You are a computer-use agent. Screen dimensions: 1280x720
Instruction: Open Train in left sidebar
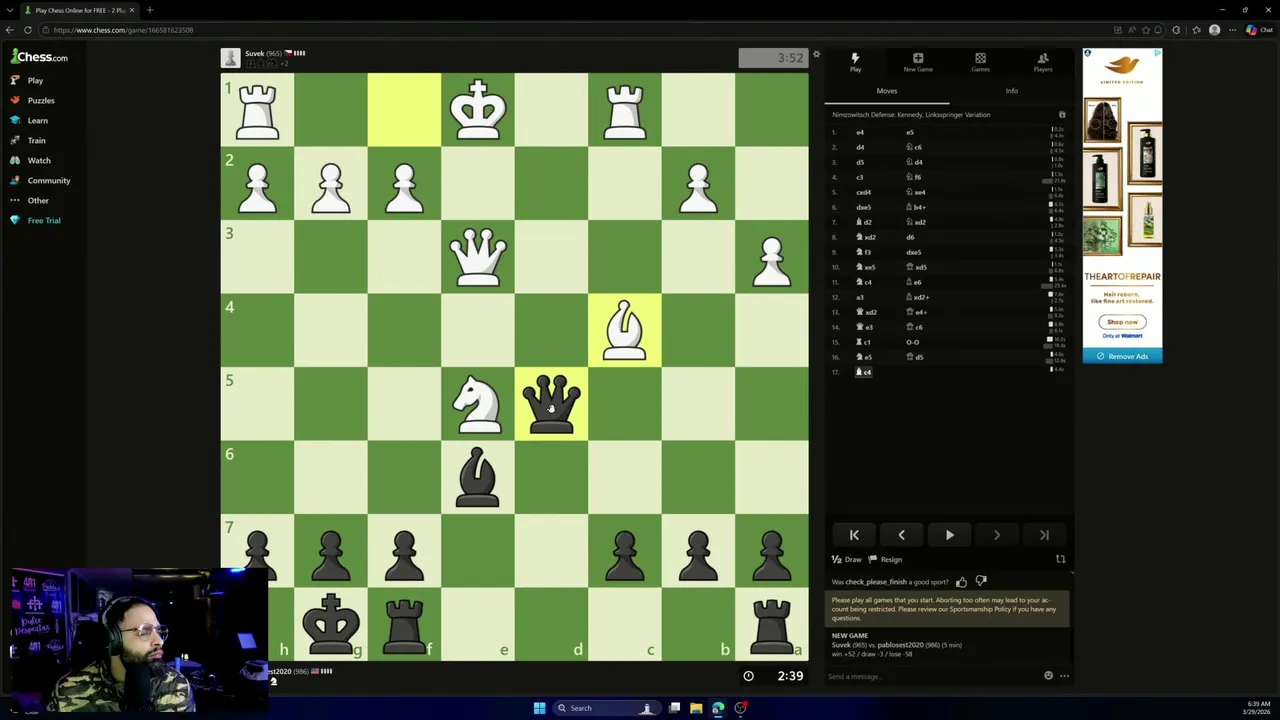(x=29, y=140)
